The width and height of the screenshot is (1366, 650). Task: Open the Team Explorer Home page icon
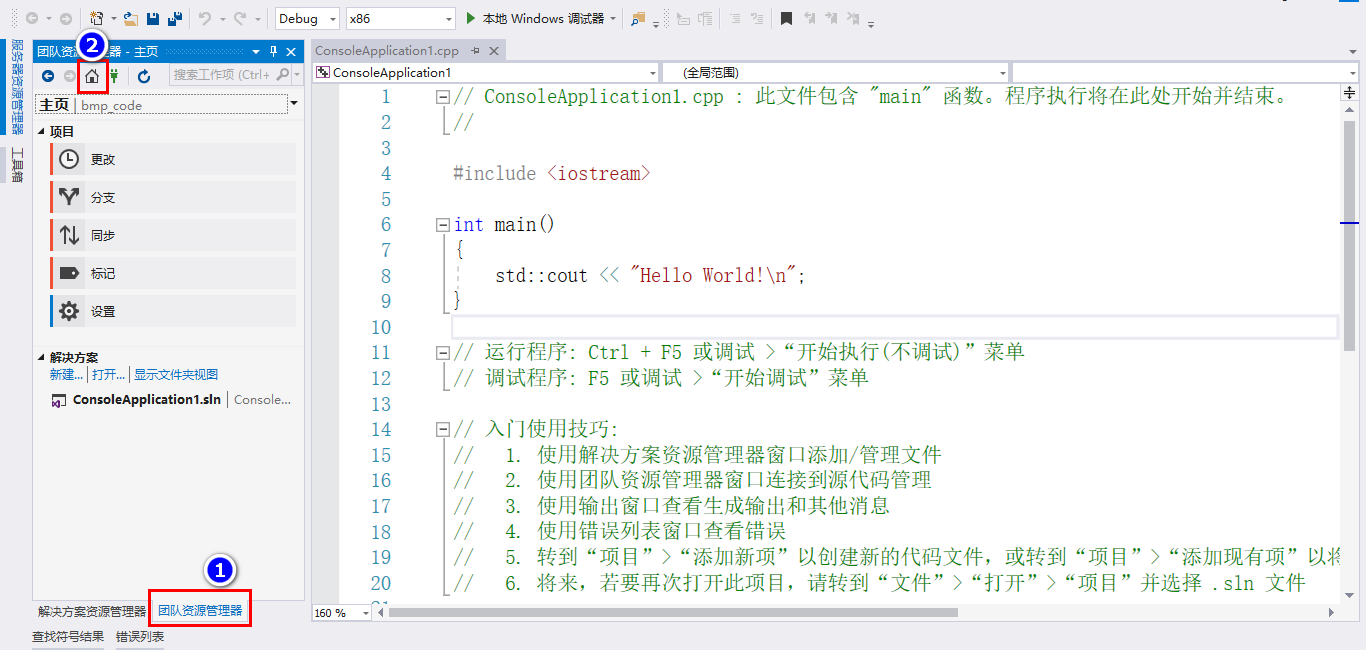91,76
